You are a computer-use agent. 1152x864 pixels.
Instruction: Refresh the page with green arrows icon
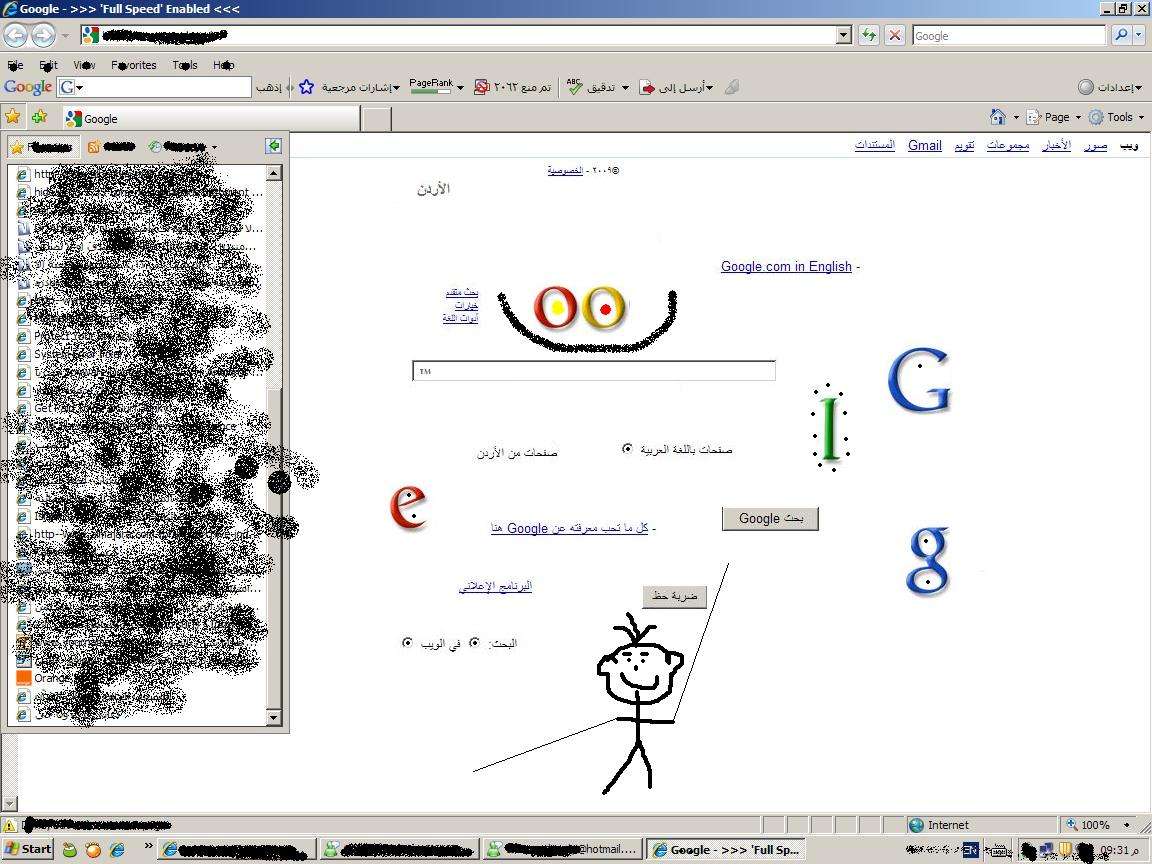click(x=869, y=35)
